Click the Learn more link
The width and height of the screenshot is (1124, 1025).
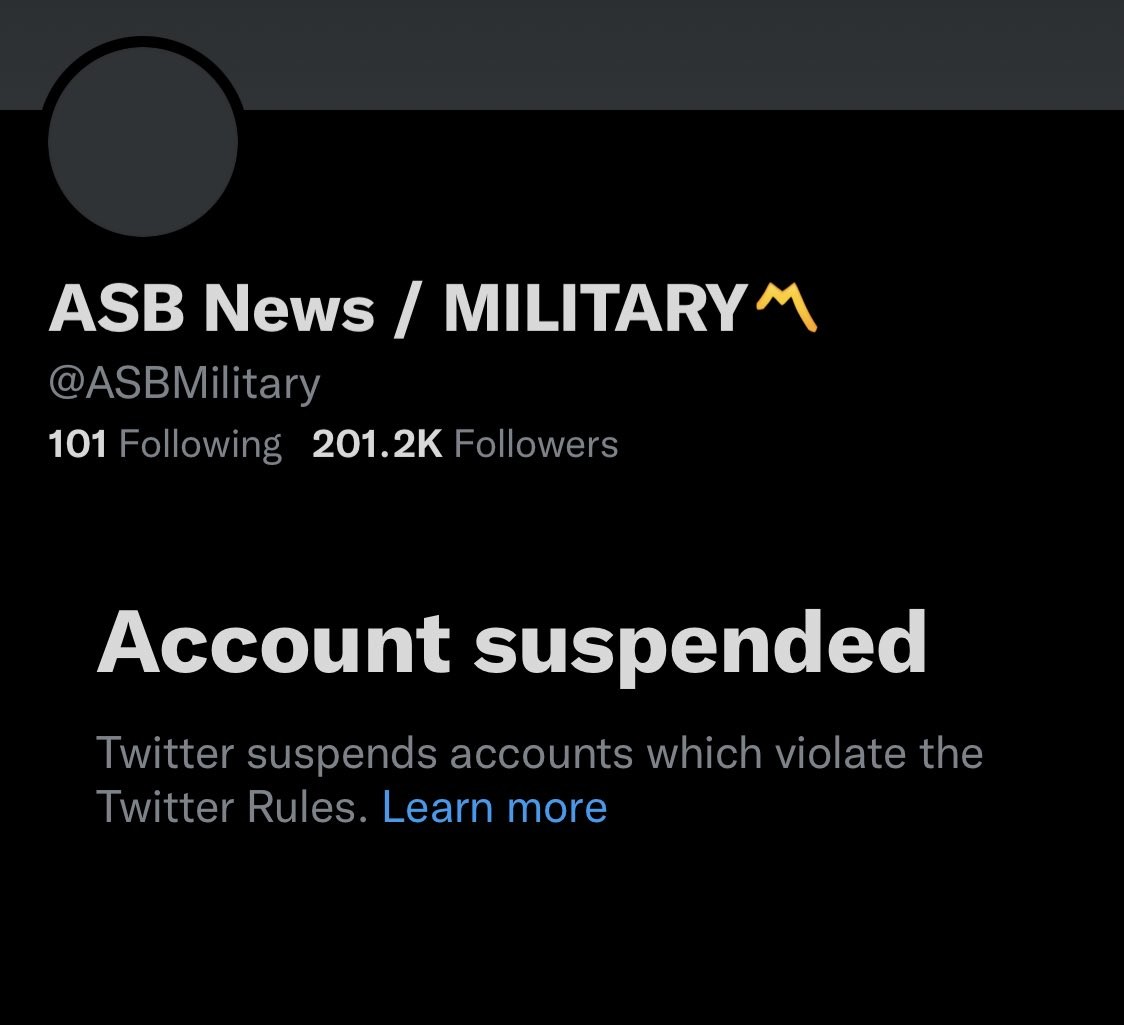[495, 807]
